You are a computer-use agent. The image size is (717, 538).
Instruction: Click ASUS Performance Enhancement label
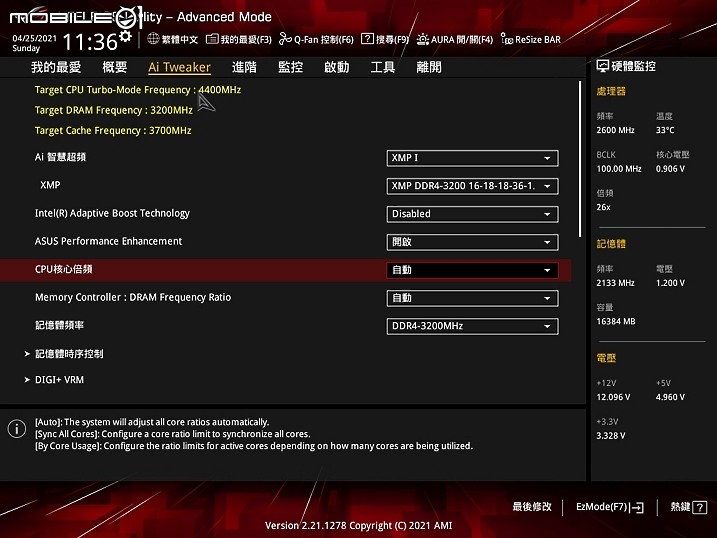click(108, 241)
